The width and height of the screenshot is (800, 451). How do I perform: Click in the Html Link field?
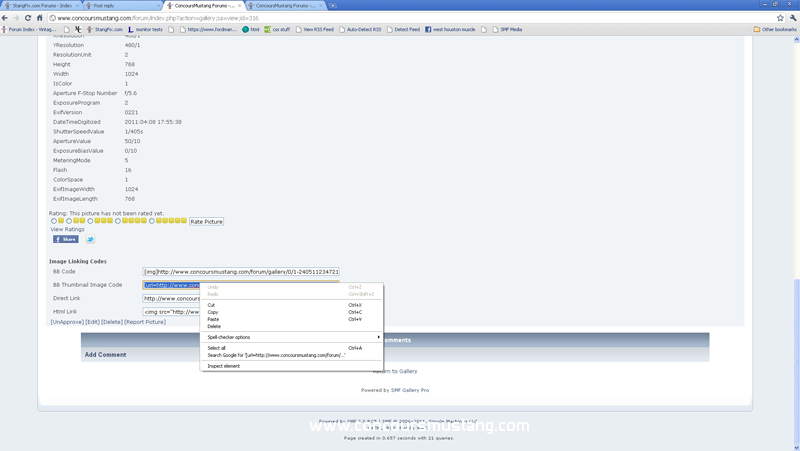pyautogui.click(x=171, y=312)
